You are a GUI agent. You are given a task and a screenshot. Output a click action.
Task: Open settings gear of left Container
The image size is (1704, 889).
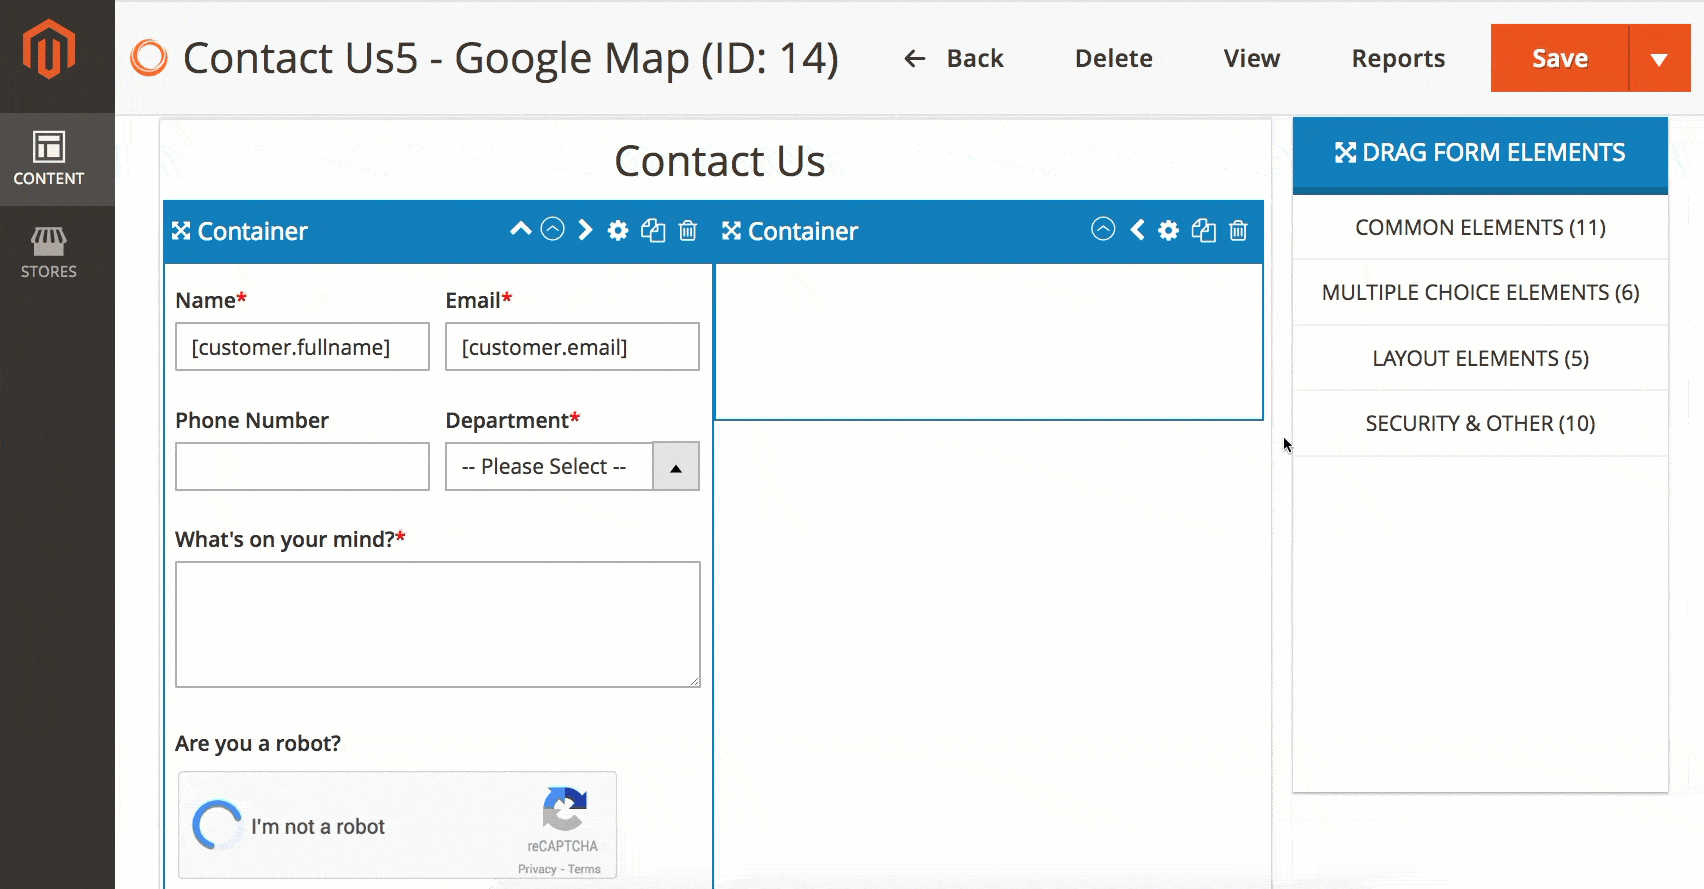(x=618, y=231)
